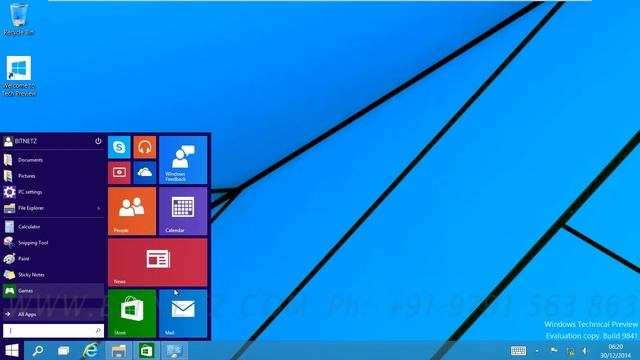This screenshot has width=640, height=360.
Task: Open Documents from Start menu
Action: (x=53, y=160)
